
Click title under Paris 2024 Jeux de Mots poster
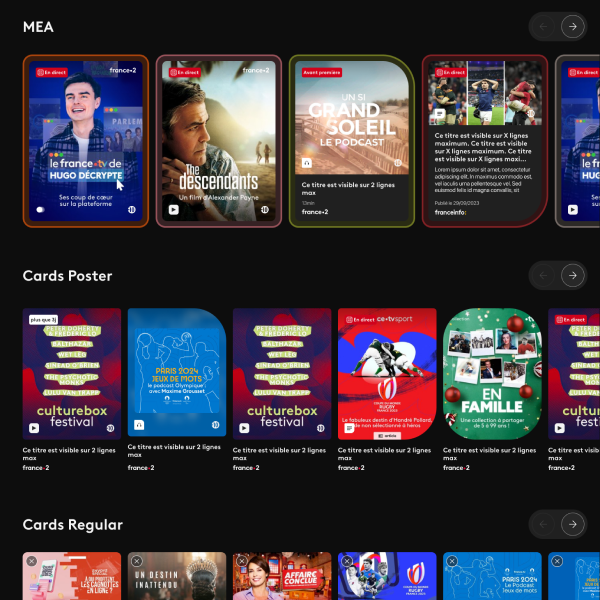point(174,451)
